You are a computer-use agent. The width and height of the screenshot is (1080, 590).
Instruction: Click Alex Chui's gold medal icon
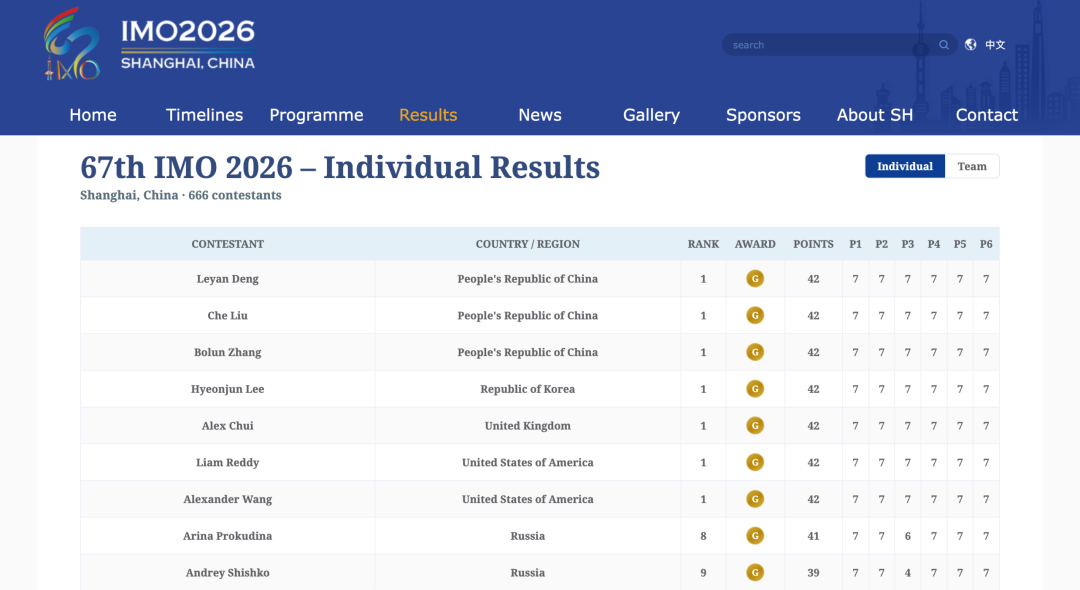point(755,425)
